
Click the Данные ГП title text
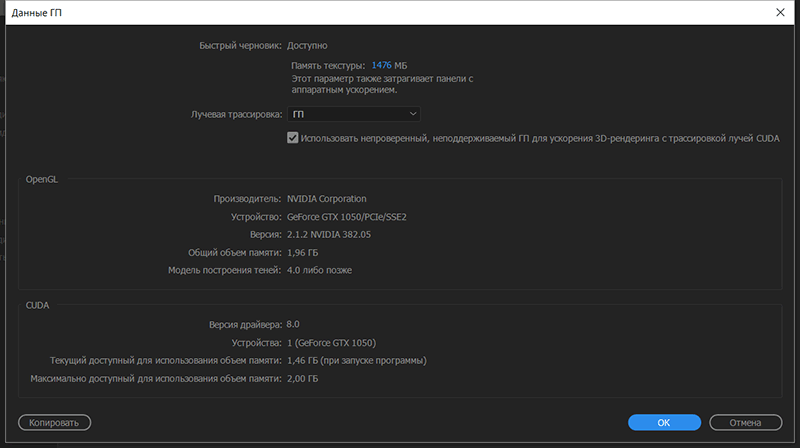click(37, 13)
